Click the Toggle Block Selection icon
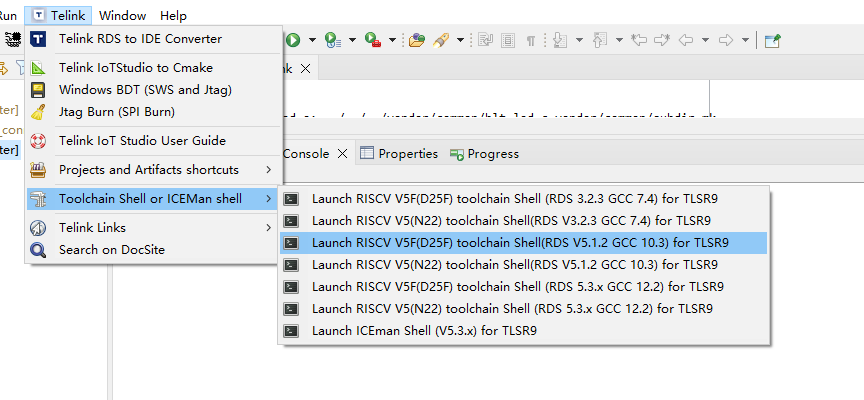Image resolution: width=864 pixels, height=400 pixels. (508, 40)
